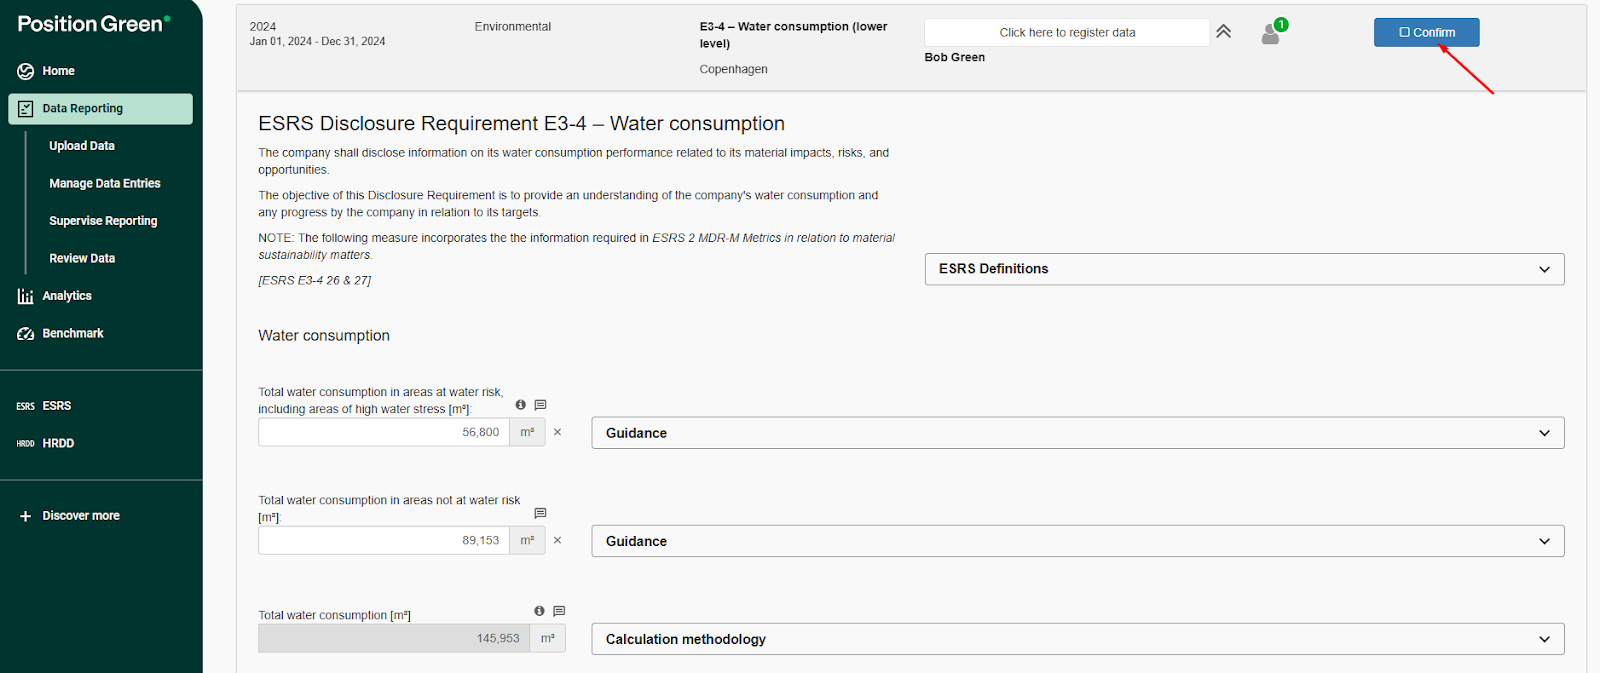The height and width of the screenshot is (673, 1600).
Task: Click the plus icon beside Discover more
Action: [26, 516]
